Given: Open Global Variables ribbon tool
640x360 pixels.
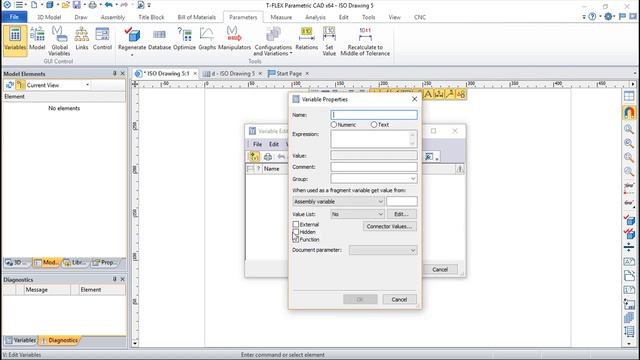Looking at the screenshot, I should point(59,41).
